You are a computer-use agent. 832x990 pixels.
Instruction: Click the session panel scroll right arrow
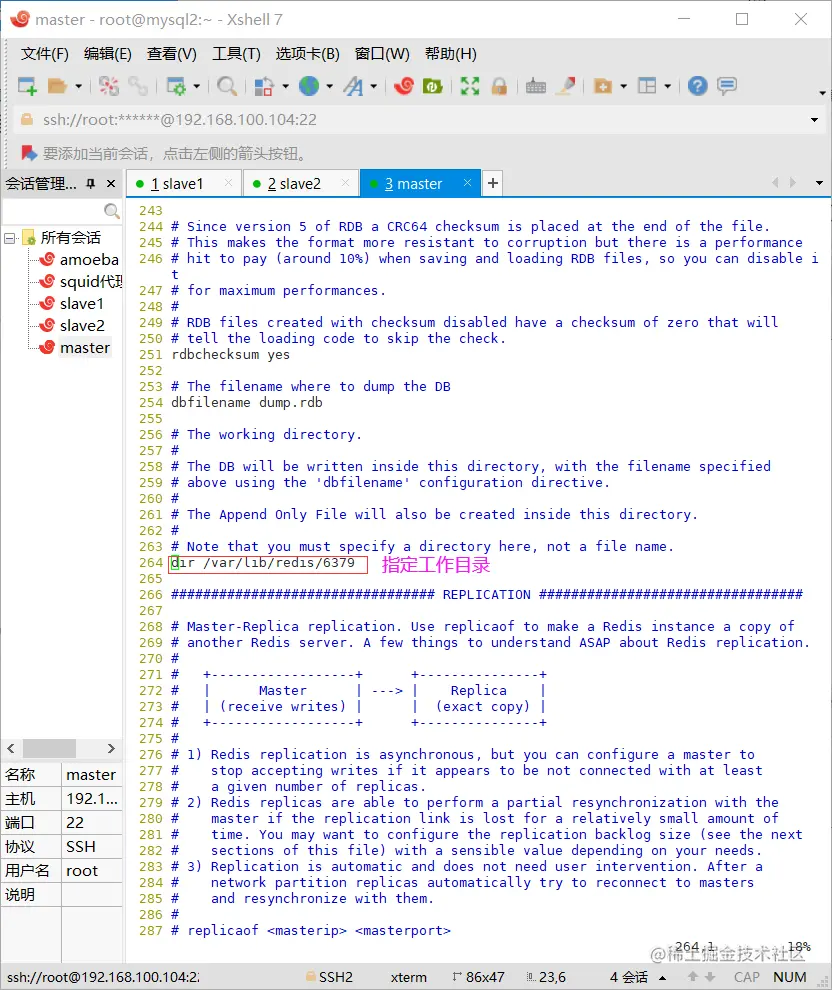tap(111, 748)
